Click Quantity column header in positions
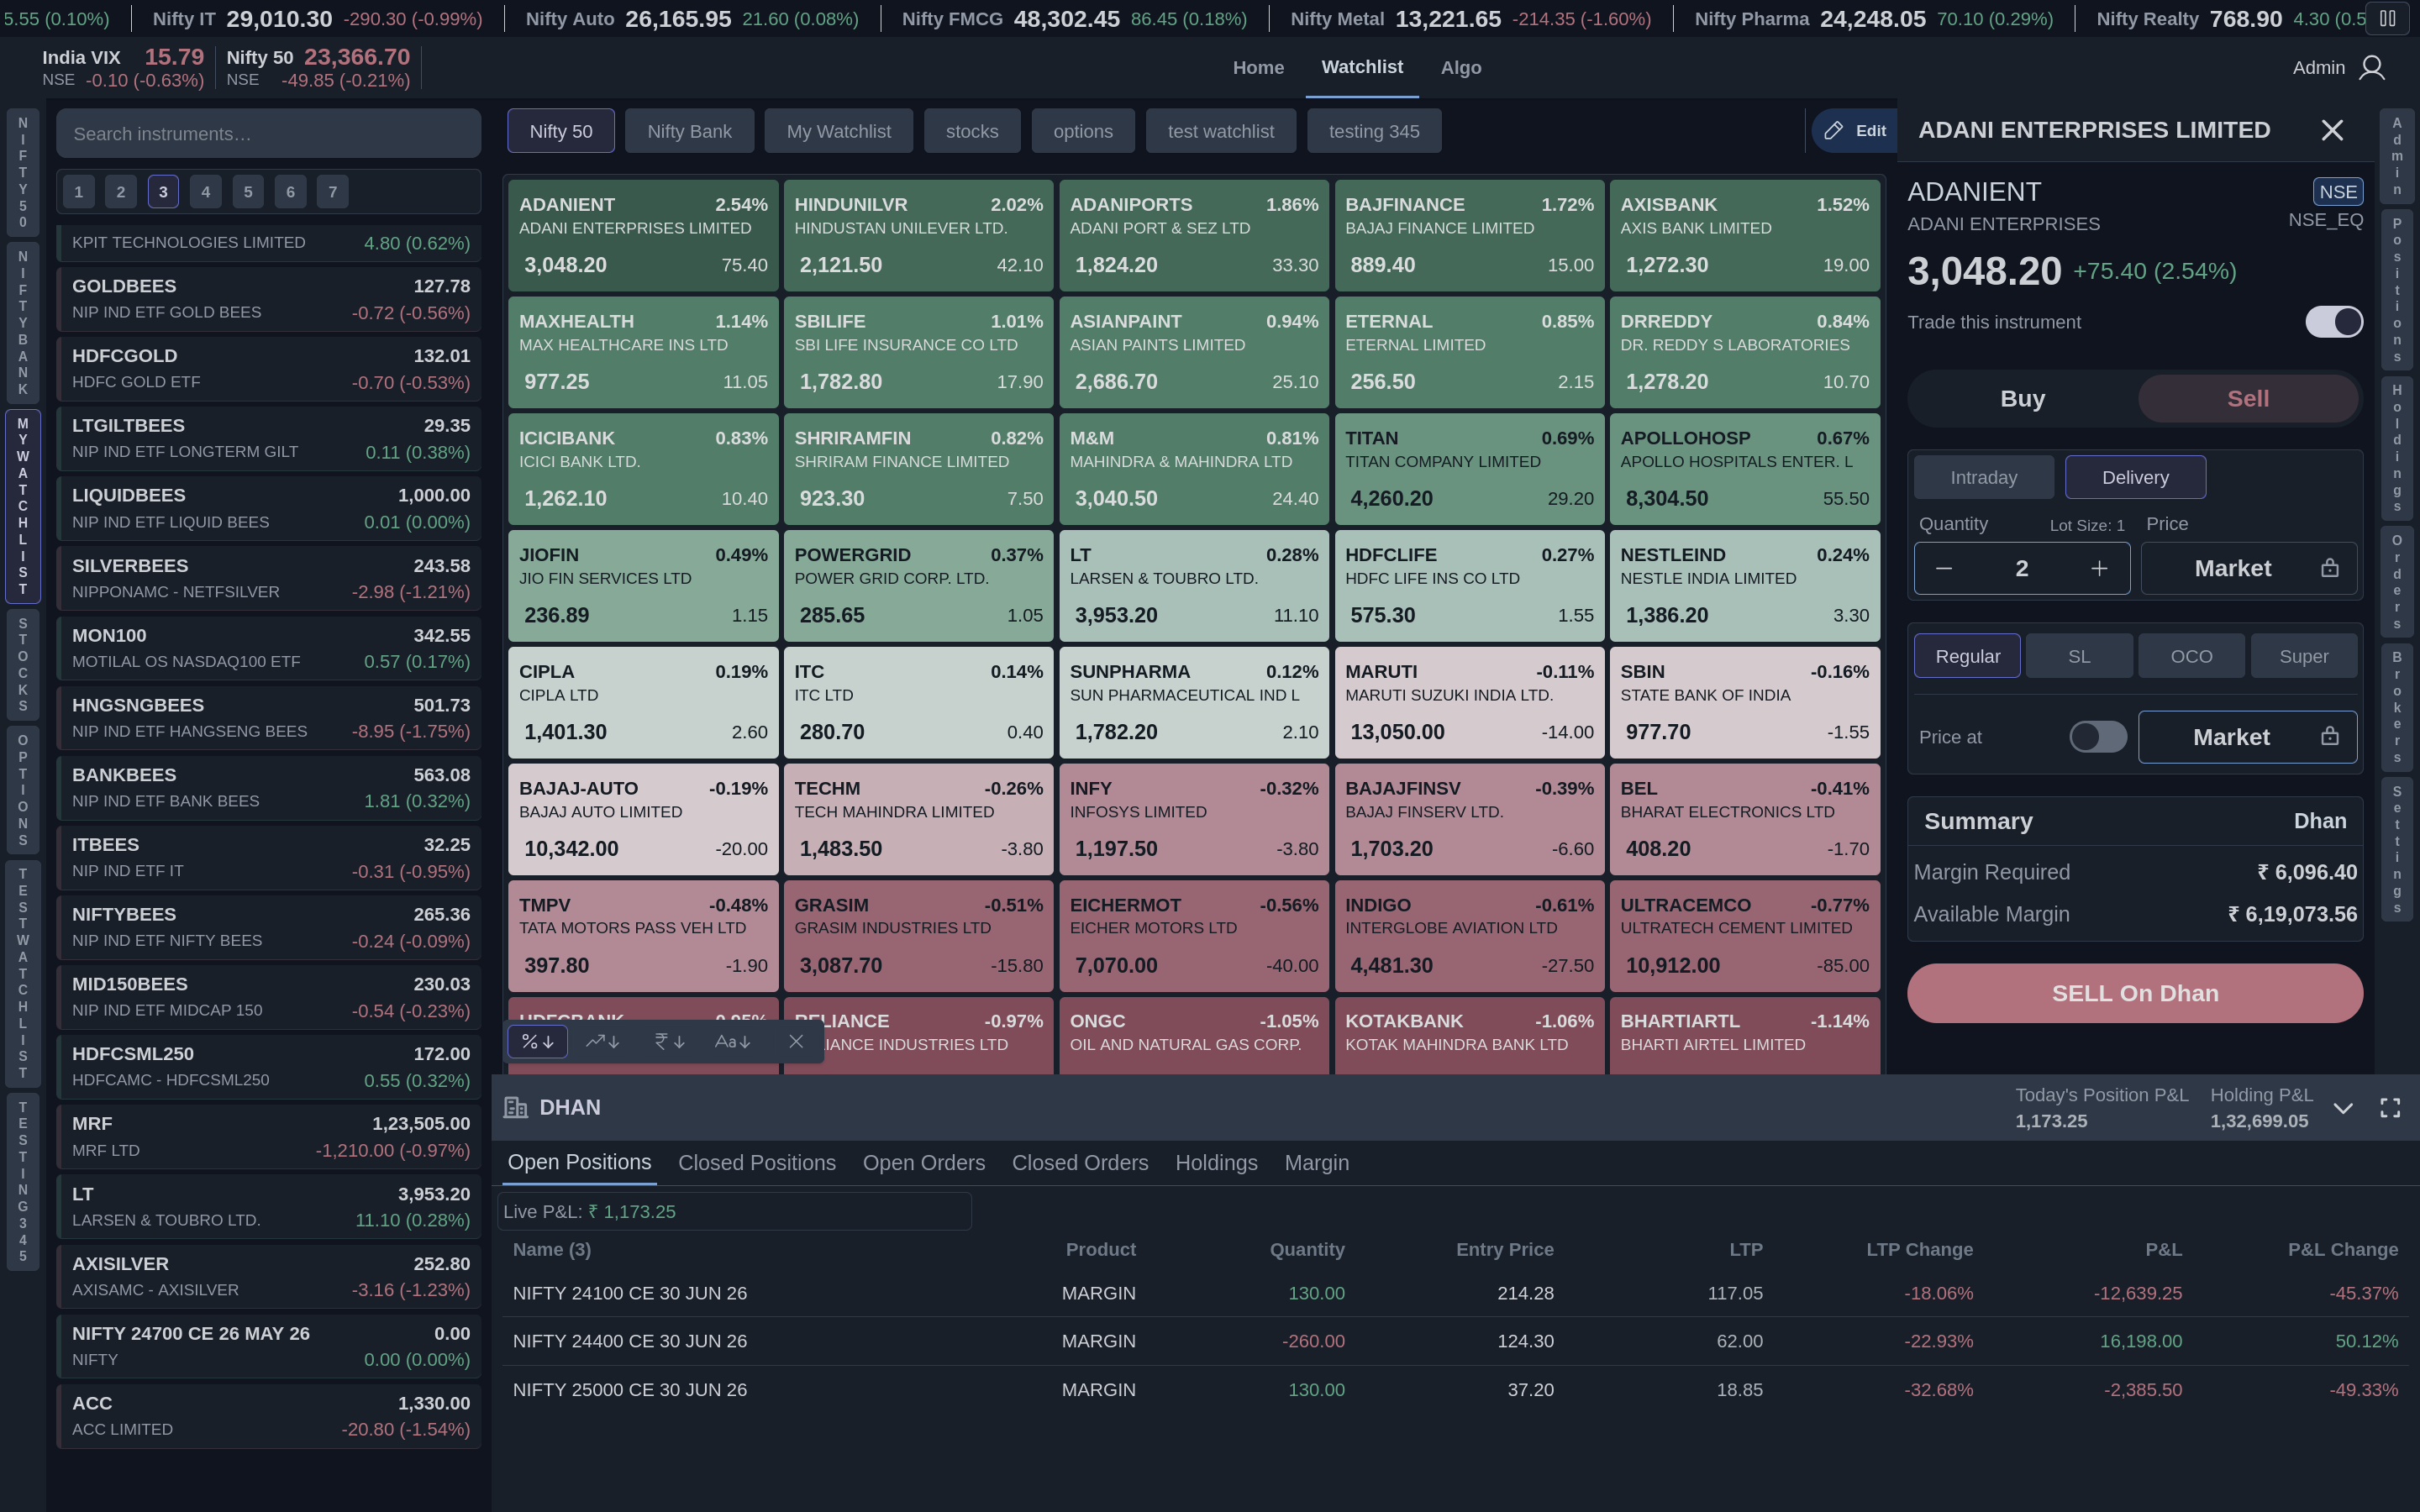The height and width of the screenshot is (1512, 2420). tap(1306, 1249)
